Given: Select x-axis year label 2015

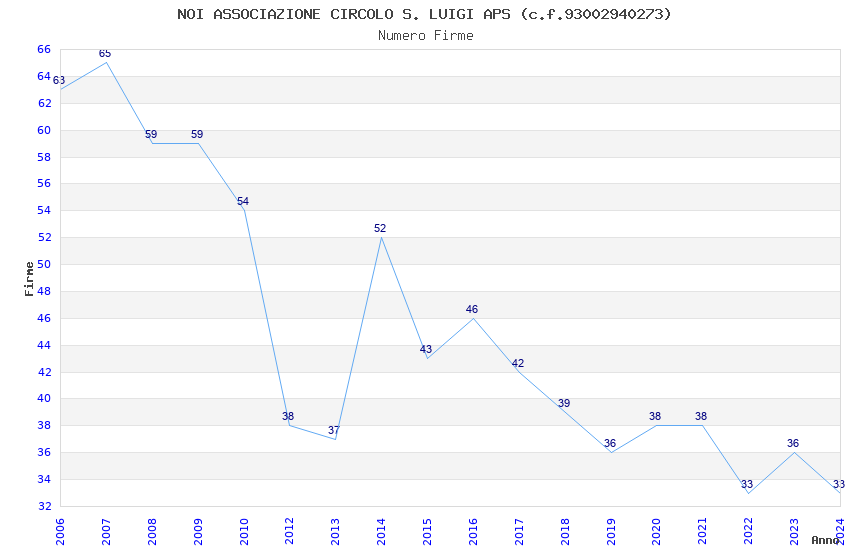Looking at the screenshot, I should point(428,532).
